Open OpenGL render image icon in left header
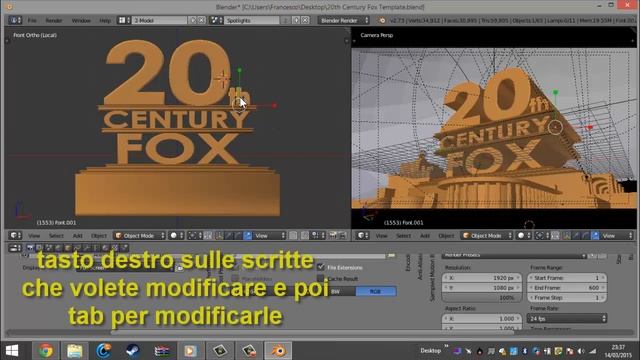 [333, 236]
